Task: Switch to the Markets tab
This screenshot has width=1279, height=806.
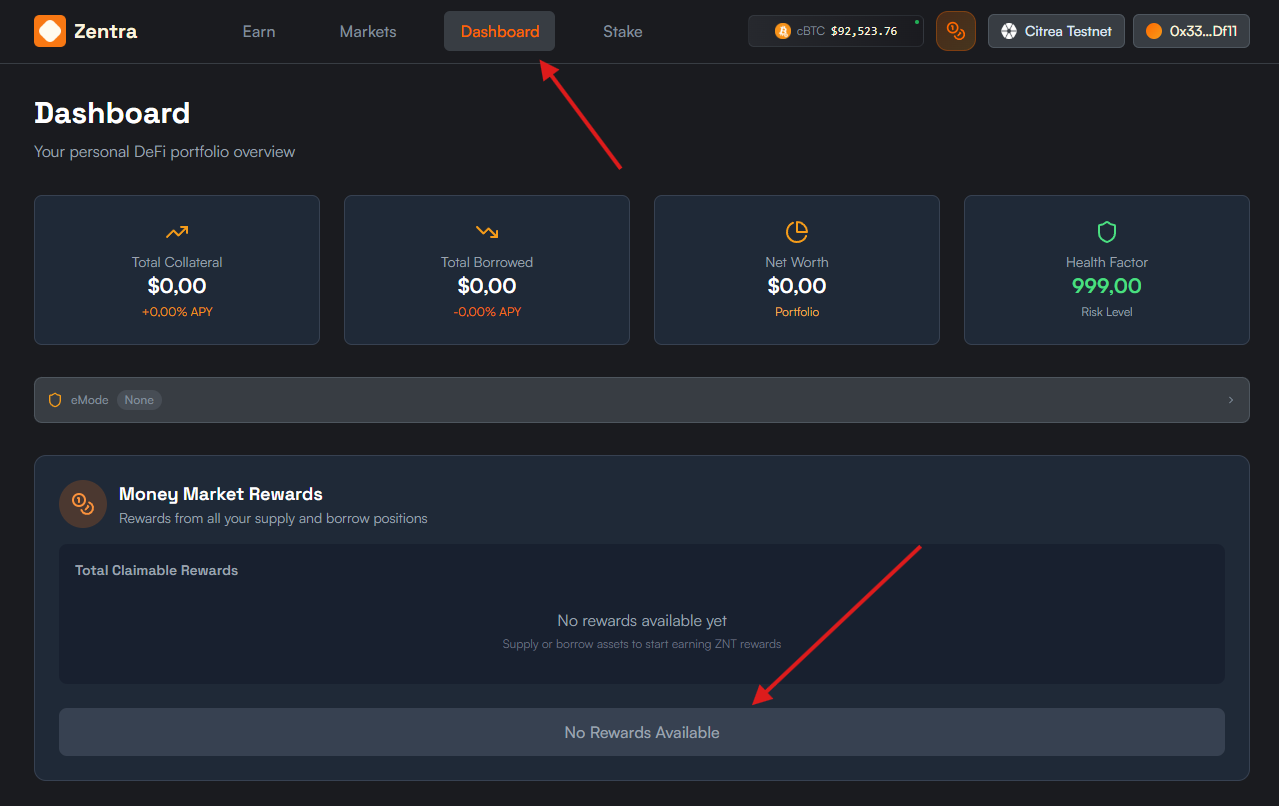Action: [x=368, y=31]
